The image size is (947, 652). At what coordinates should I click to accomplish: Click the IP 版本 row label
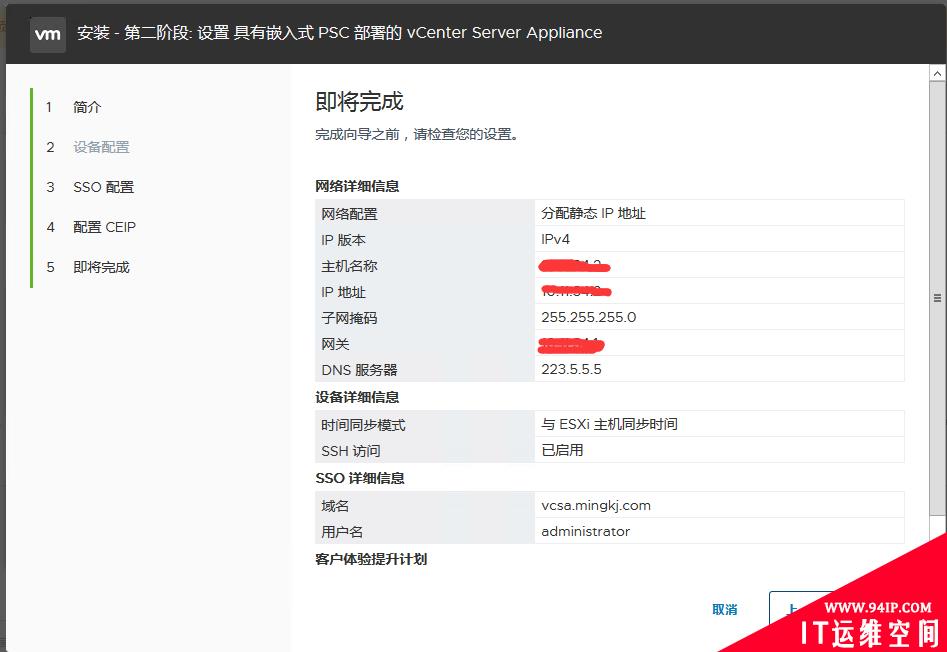(343, 240)
